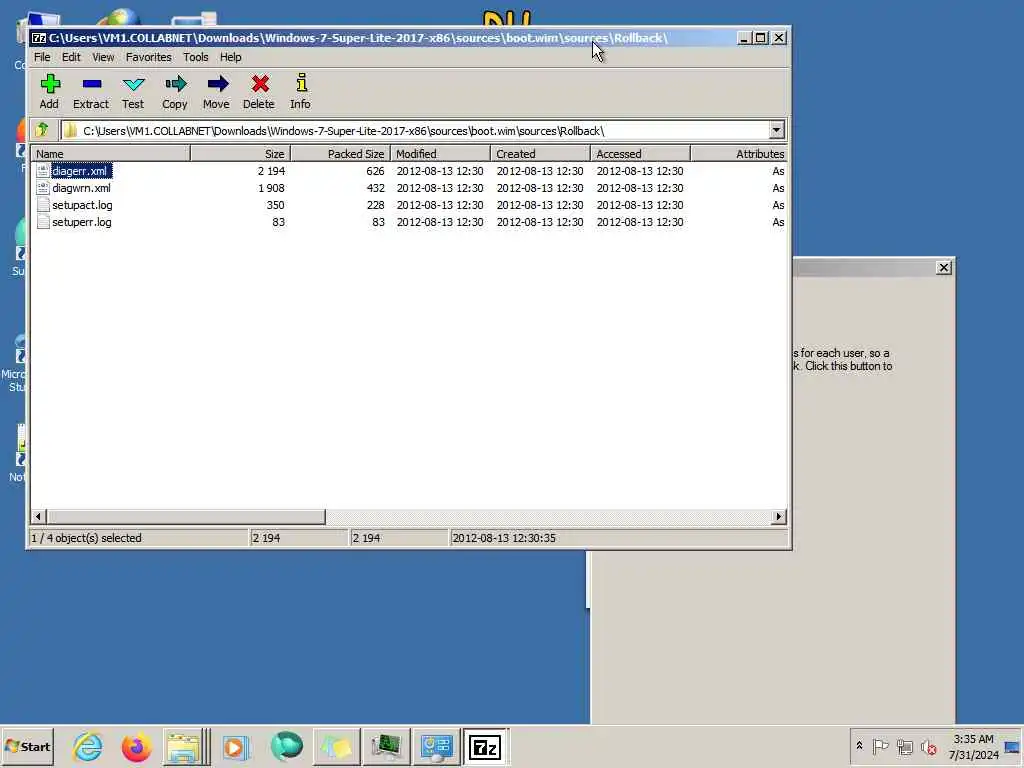Sort by Size column header
1024x768 pixels.
click(x=240, y=153)
